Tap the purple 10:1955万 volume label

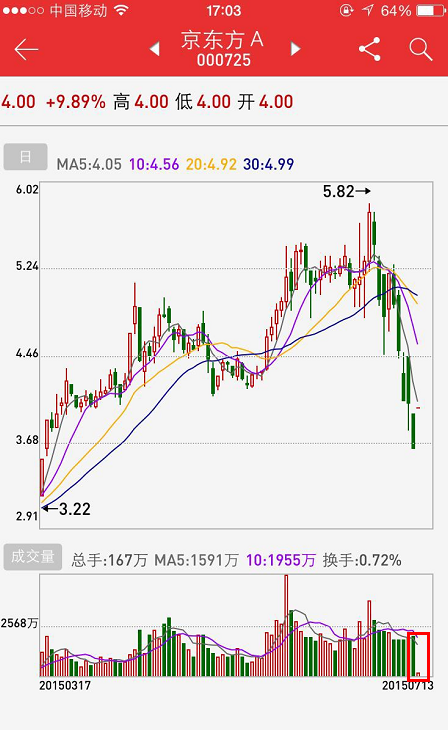click(x=281, y=560)
